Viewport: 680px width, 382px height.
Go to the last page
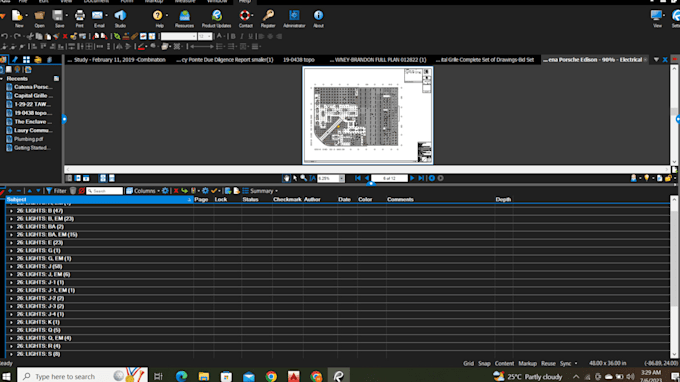point(421,178)
